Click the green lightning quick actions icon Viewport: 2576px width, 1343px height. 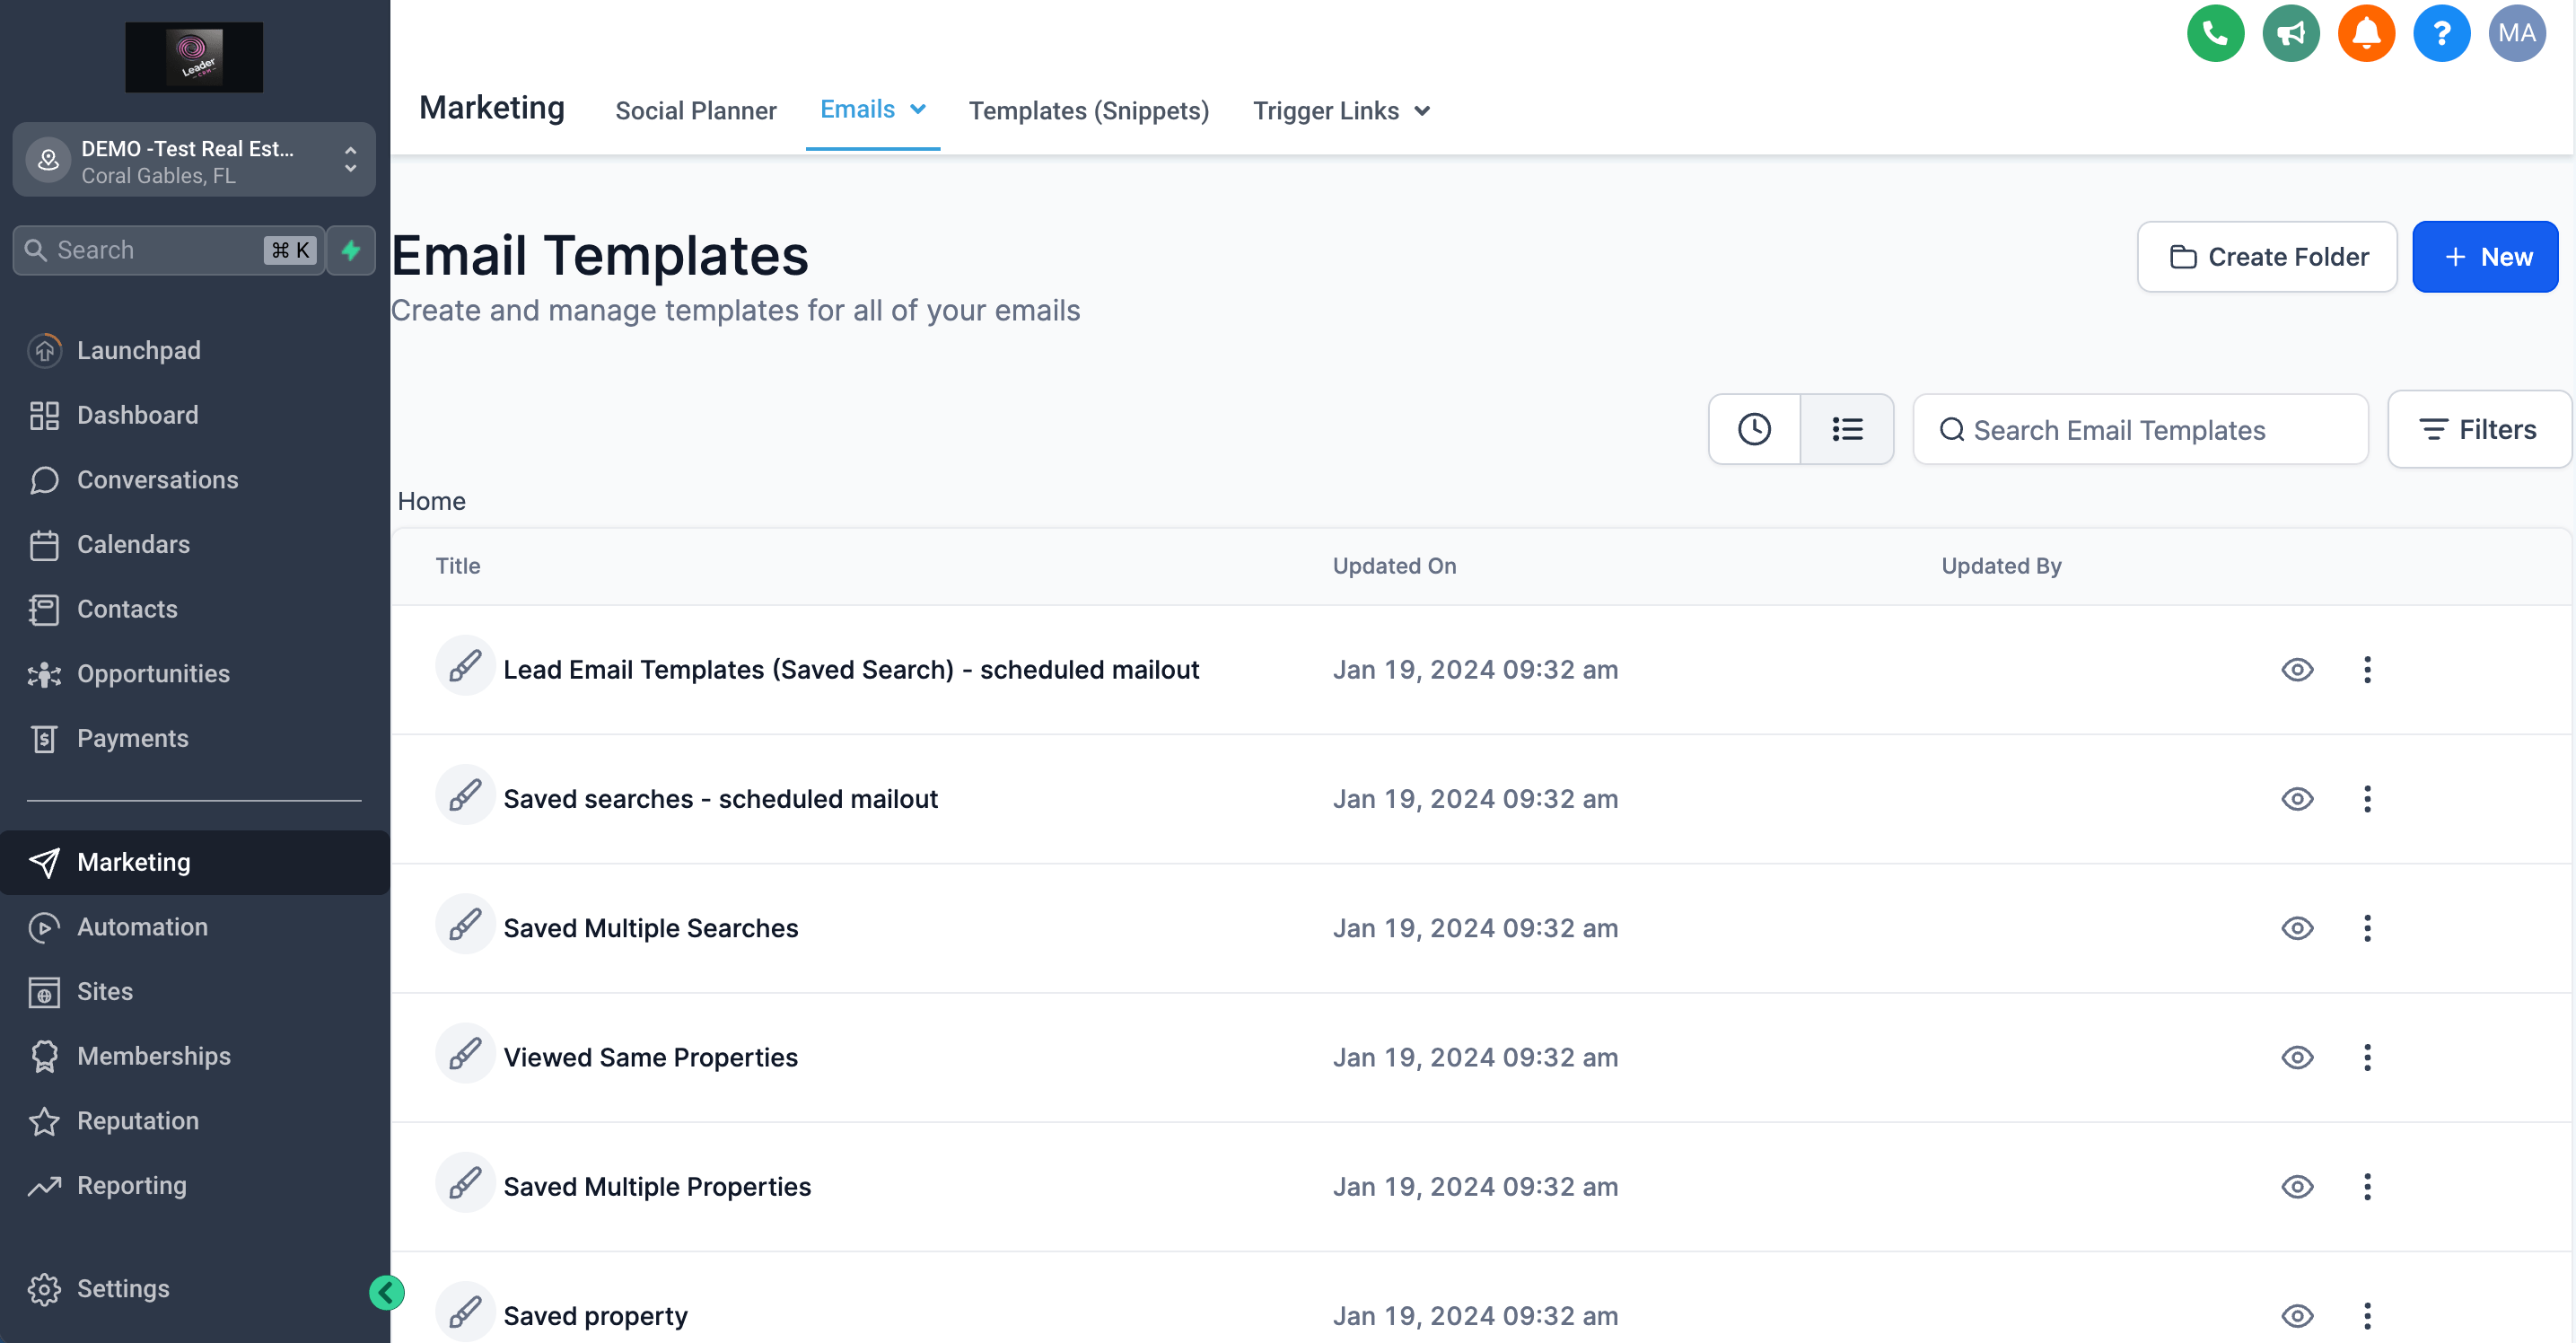350,250
